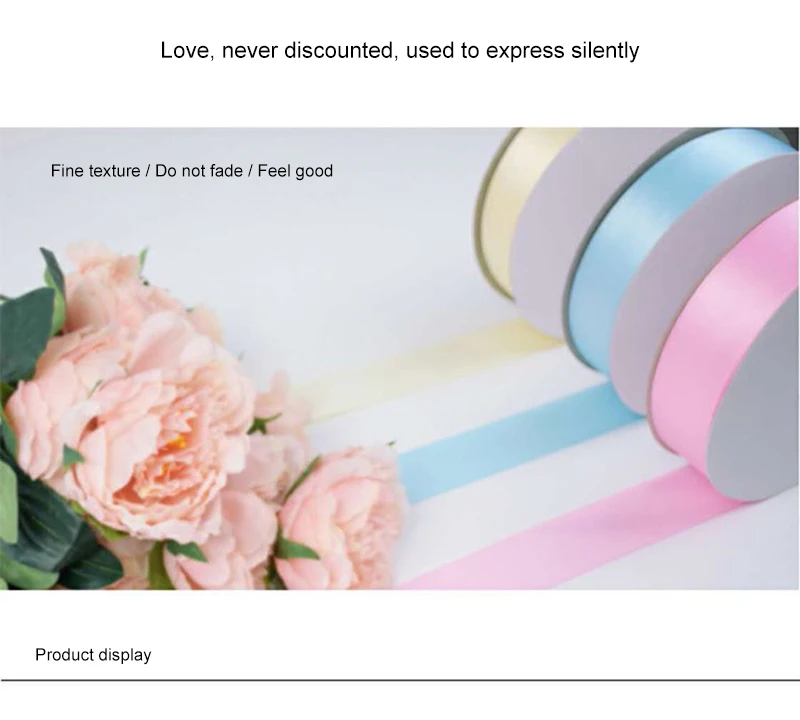Click the "Do not fade" phrase
The height and width of the screenshot is (720, 800).
199,170
